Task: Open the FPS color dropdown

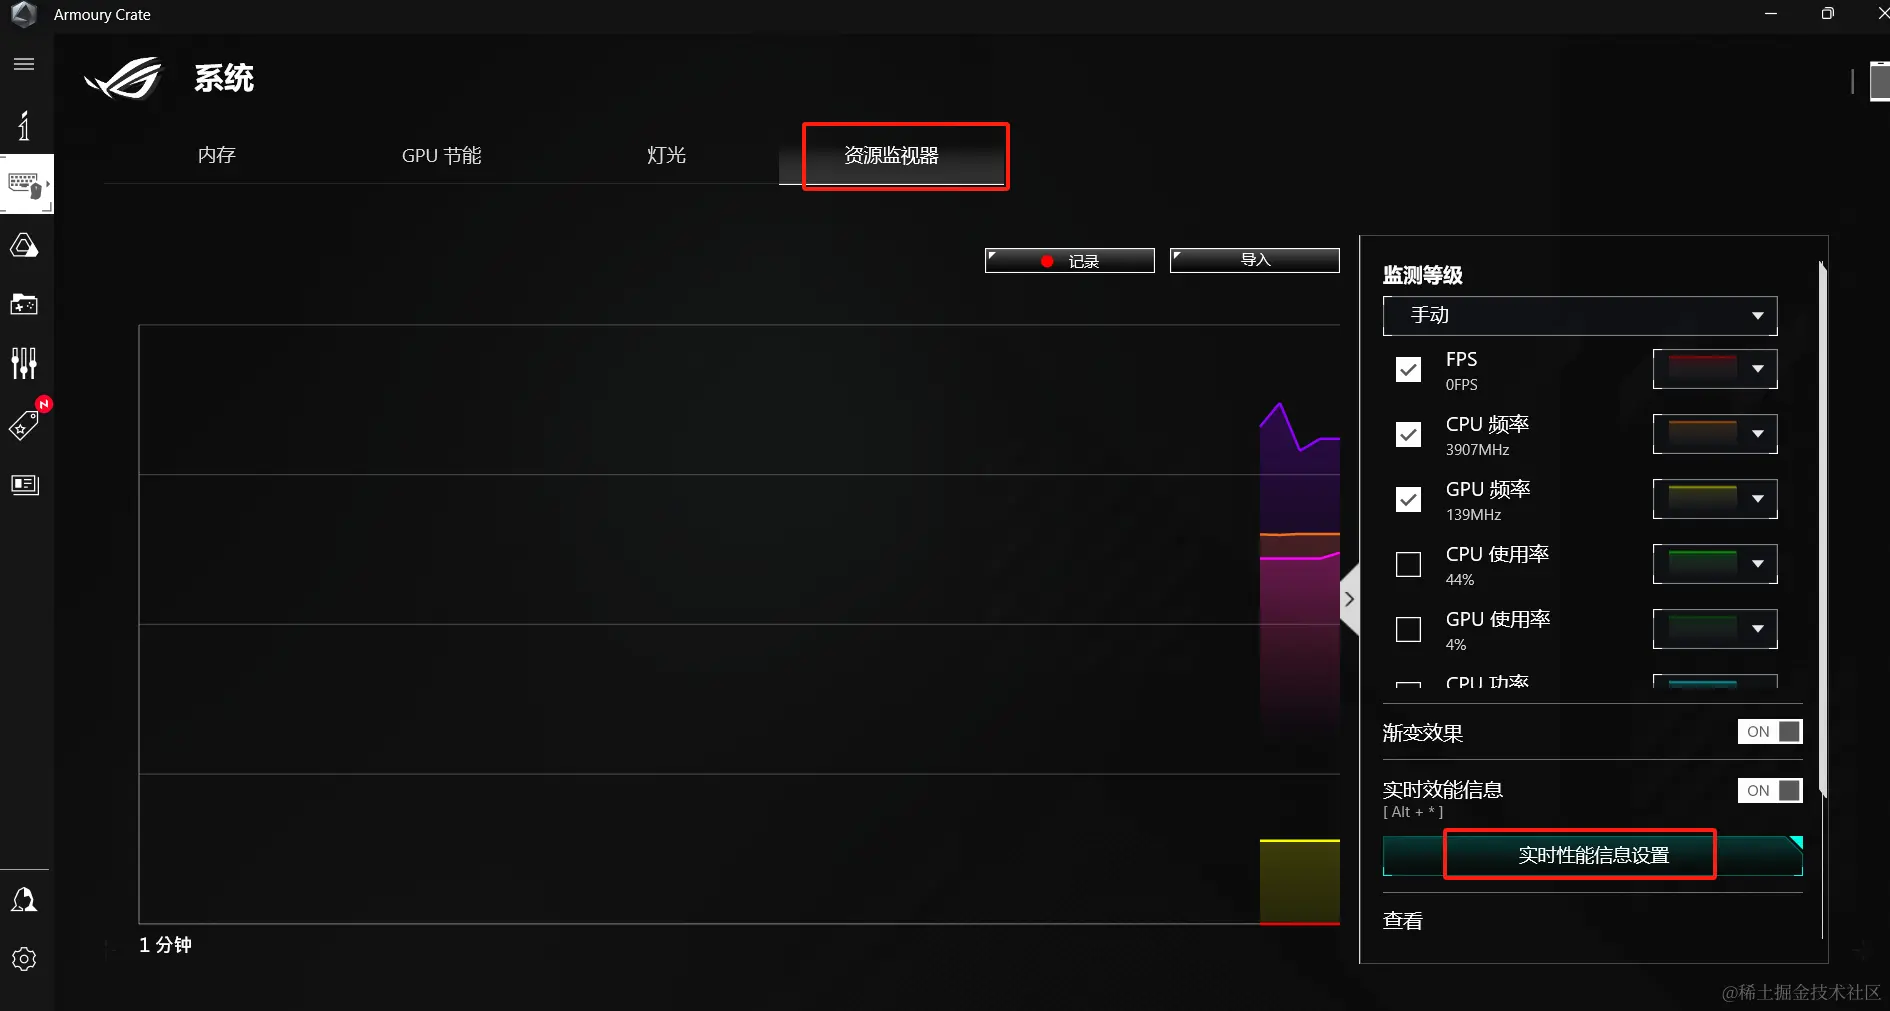Action: coord(1715,369)
